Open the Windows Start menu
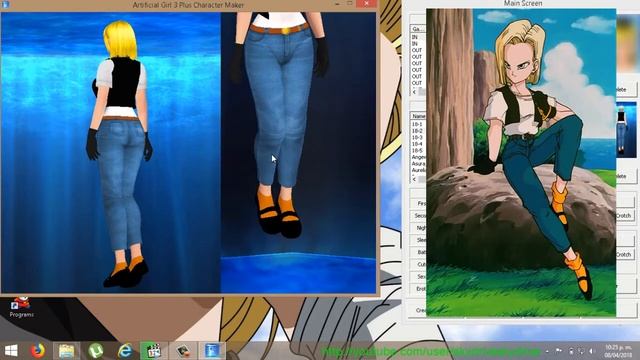Screen dimensions: 640x360 coord(11,351)
